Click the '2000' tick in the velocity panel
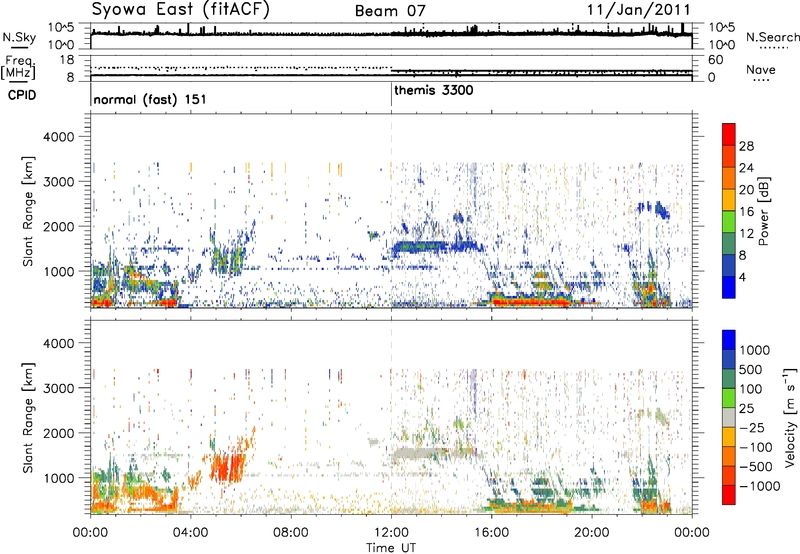The width and height of the screenshot is (800, 554). [59, 433]
